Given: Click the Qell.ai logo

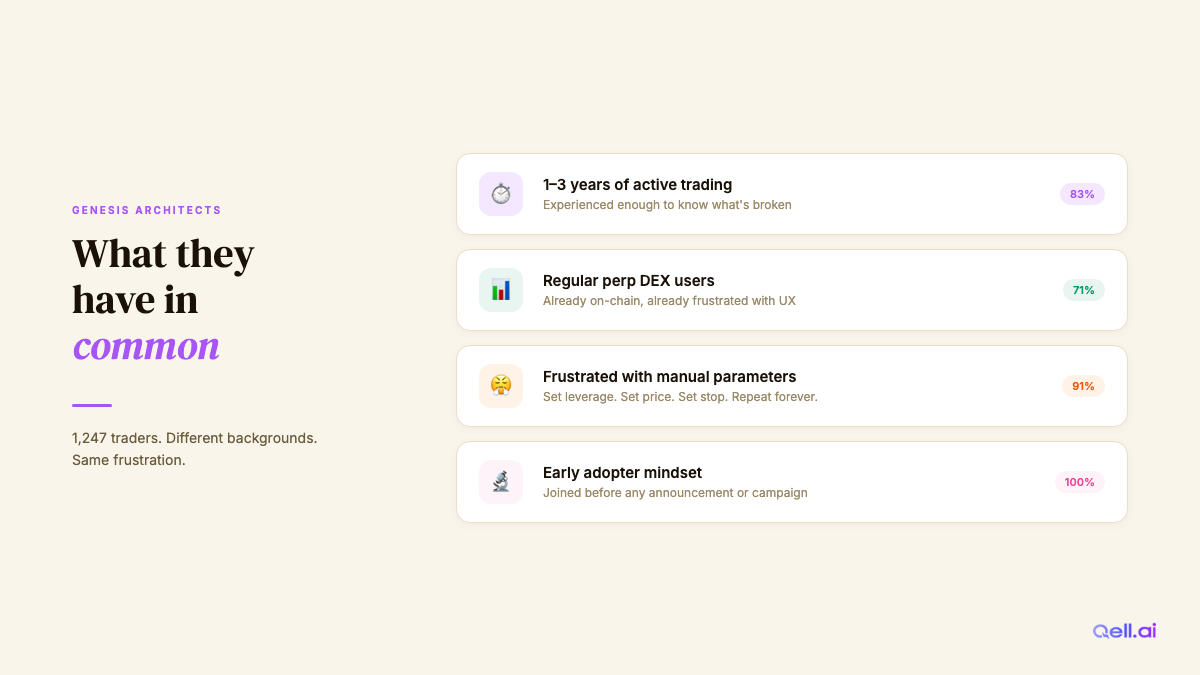Looking at the screenshot, I should pyautogui.click(x=1124, y=631).
